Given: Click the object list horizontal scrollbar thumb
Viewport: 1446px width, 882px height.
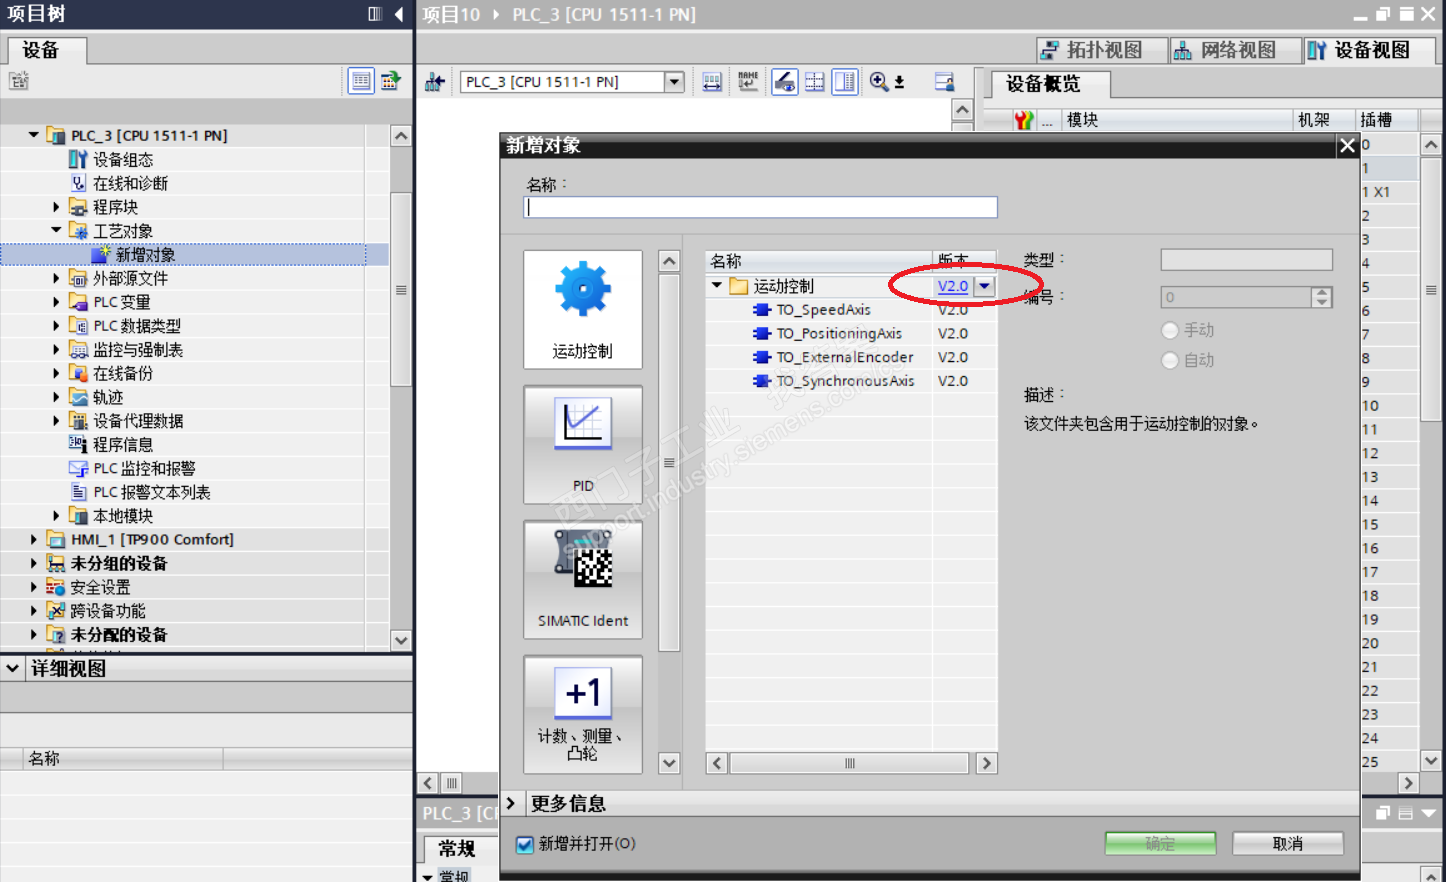Looking at the screenshot, I should point(849,763).
